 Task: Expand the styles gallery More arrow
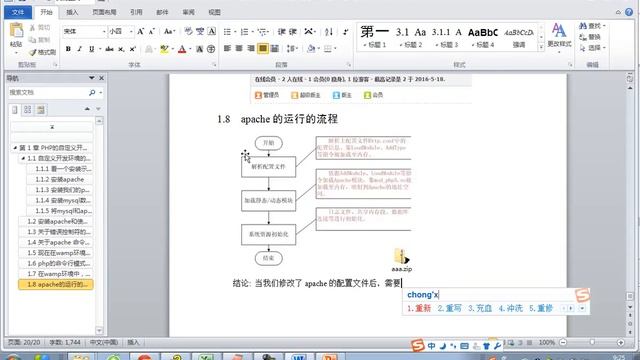pyautogui.click(x=541, y=47)
